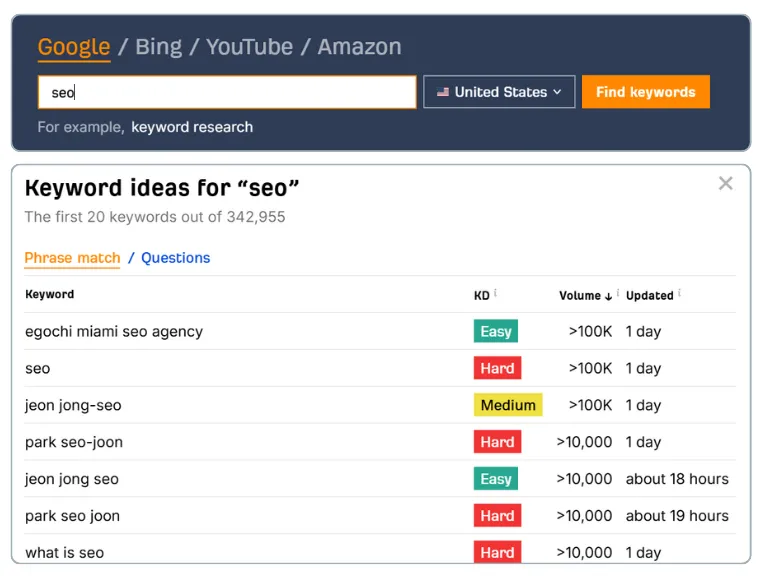This screenshot has width=764, height=576.
Task: Click the Easy badge for 'egochi miami seo agency'
Action: (x=496, y=331)
